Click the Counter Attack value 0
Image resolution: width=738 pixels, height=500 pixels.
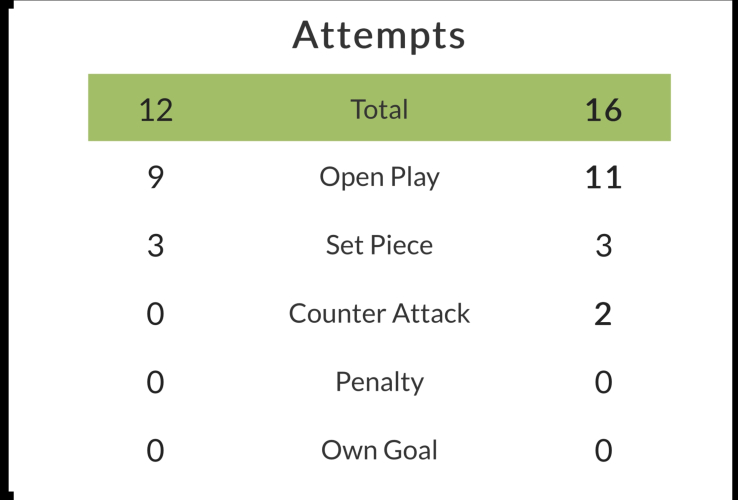pyautogui.click(x=156, y=314)
